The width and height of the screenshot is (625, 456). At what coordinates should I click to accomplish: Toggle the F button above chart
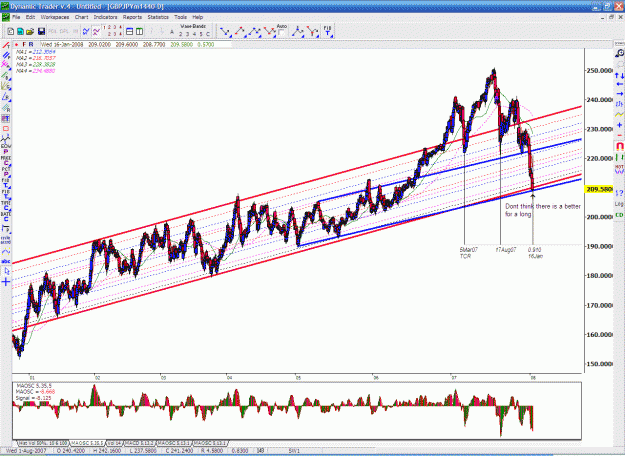point(24,45)
